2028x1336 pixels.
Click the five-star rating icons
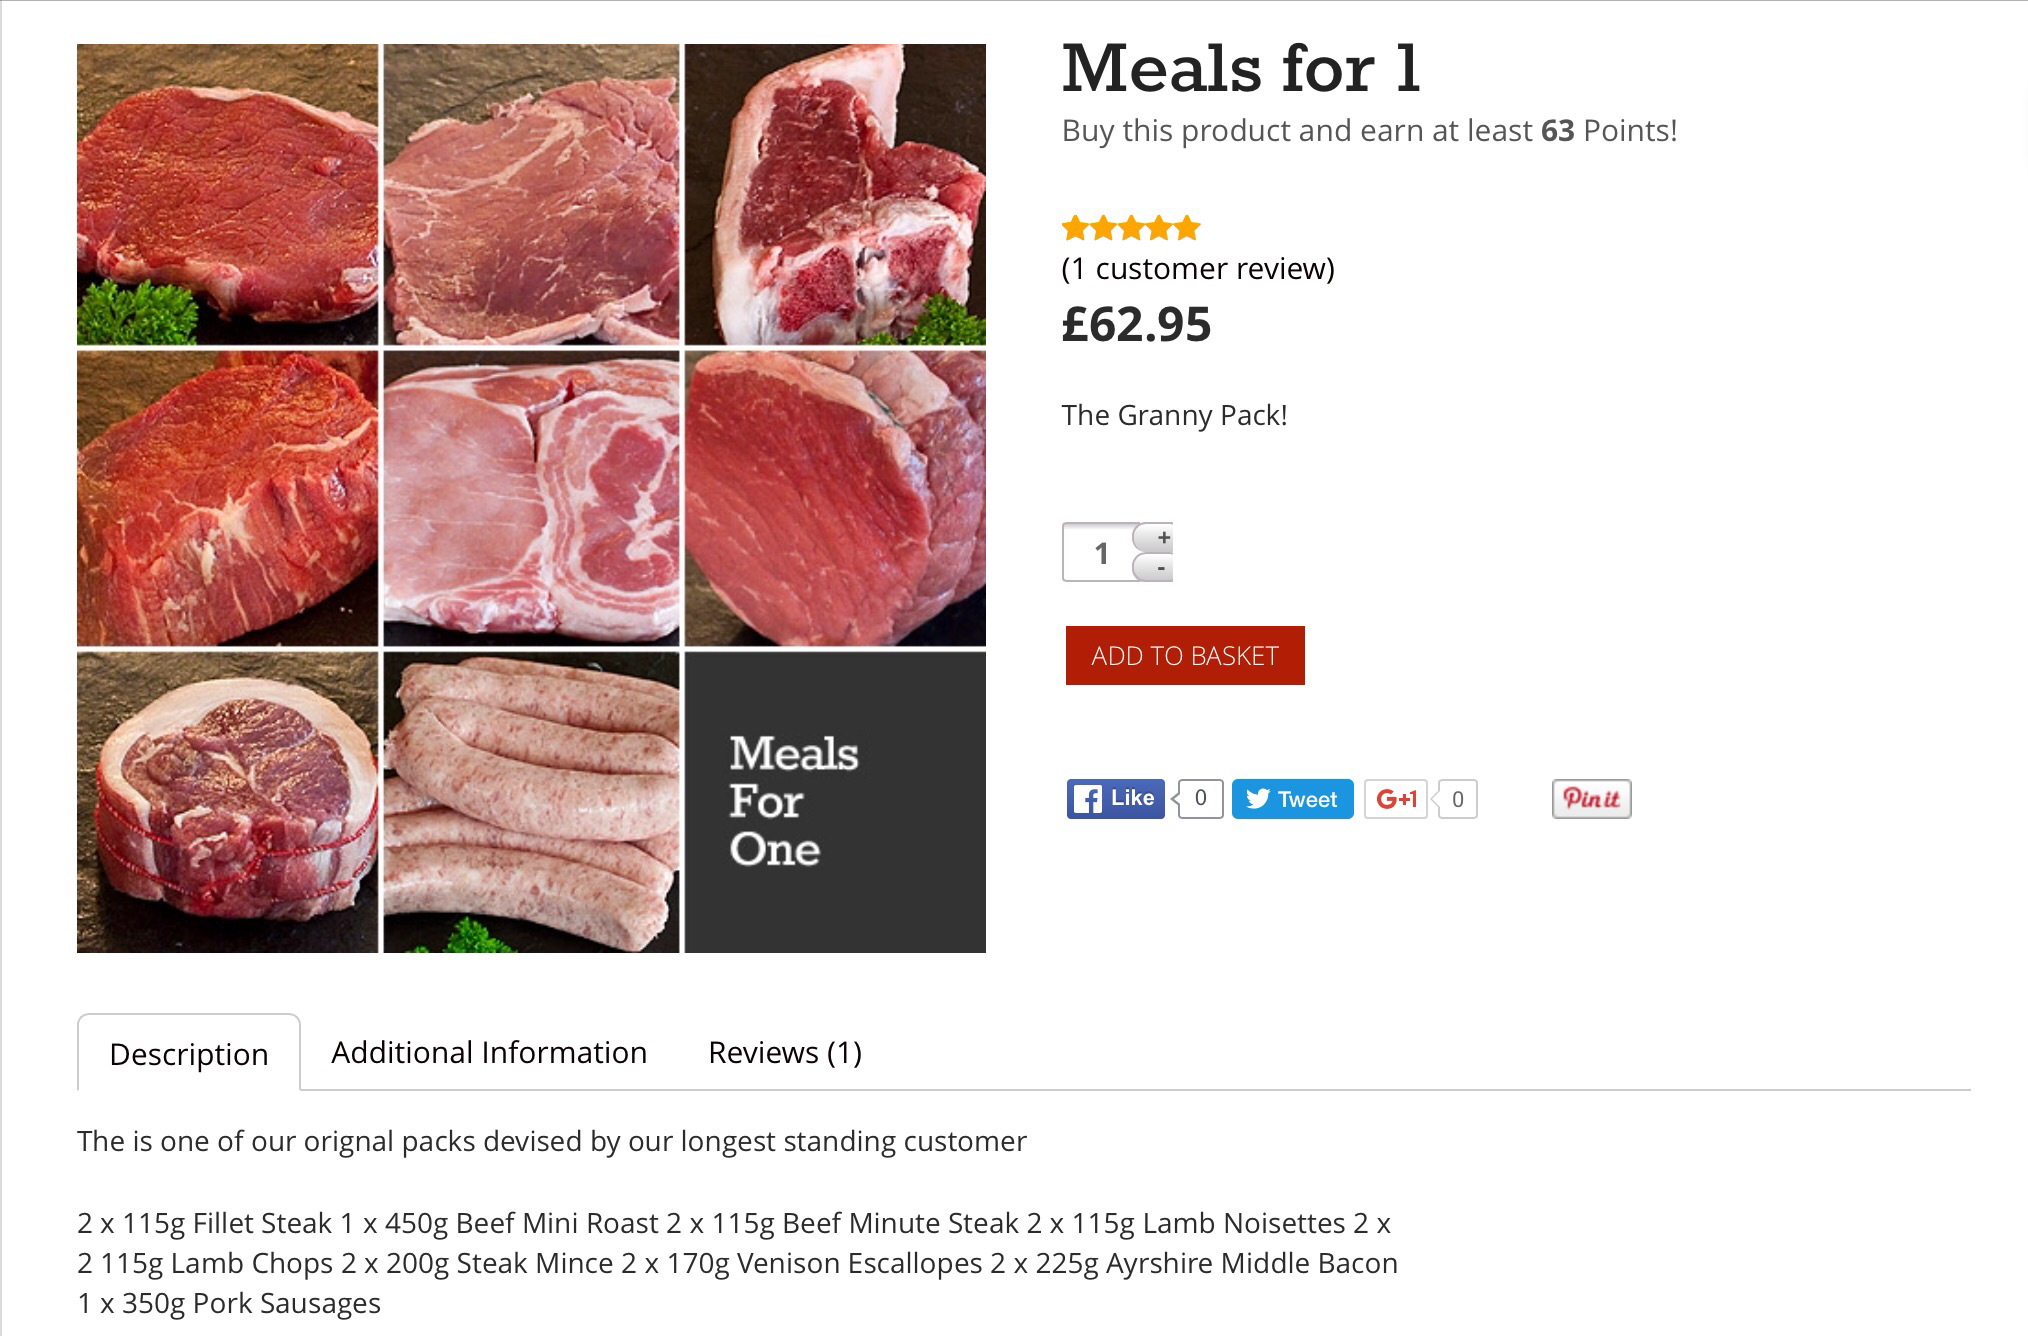click(x=1131, y=229)
